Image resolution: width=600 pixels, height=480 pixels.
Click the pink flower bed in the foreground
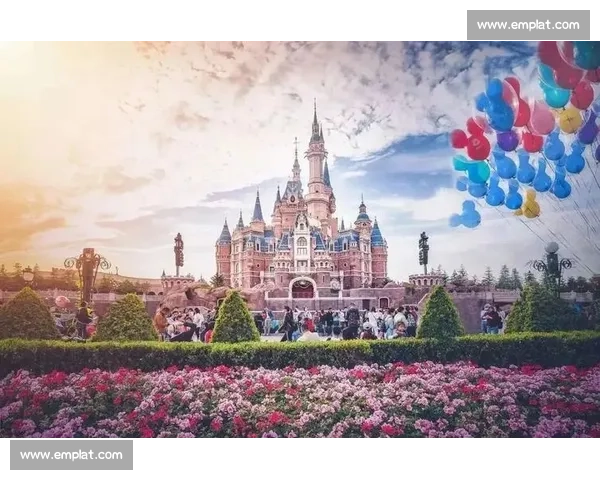pos(300,402)
